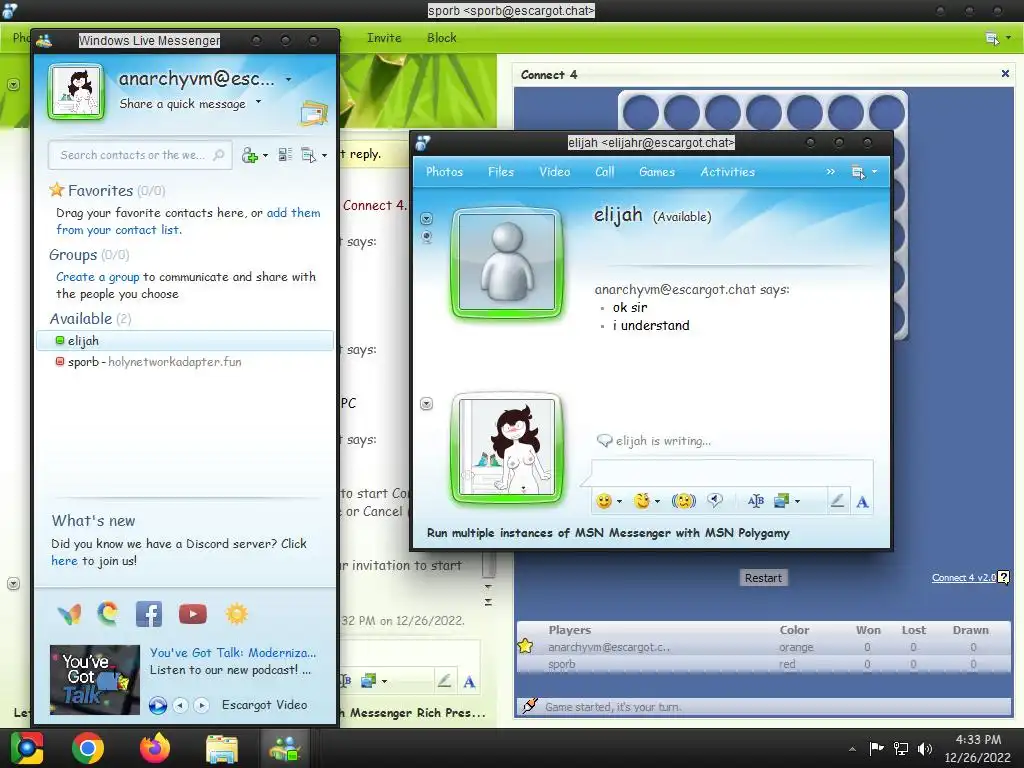Click the 'here' Discord link
This screenshot has height=768, width=1024.
pos(64,561)
